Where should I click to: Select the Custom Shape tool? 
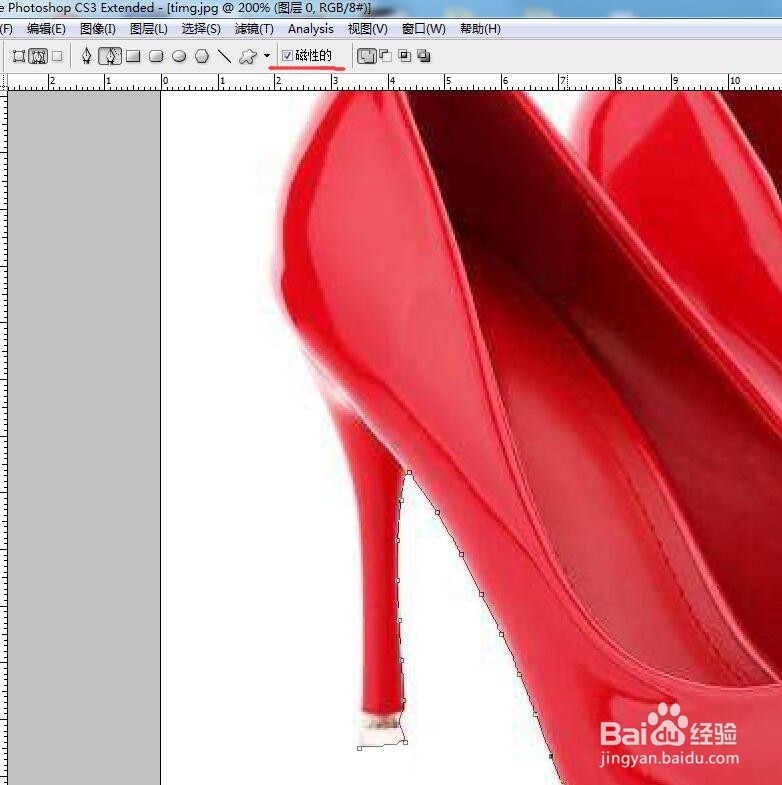tap(248, 57)
